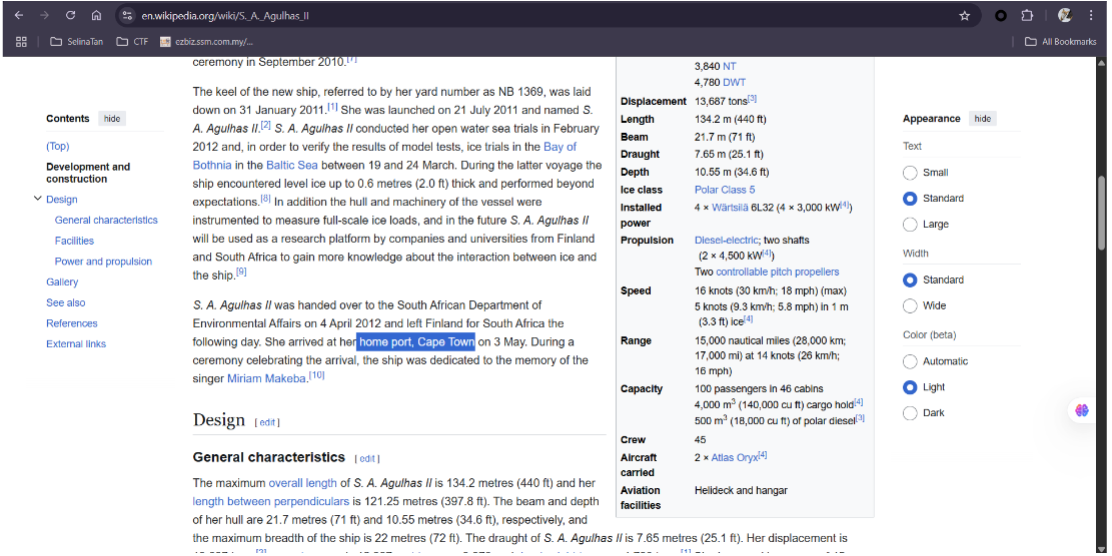Click the floating brain extension icon

point(1082,410)
